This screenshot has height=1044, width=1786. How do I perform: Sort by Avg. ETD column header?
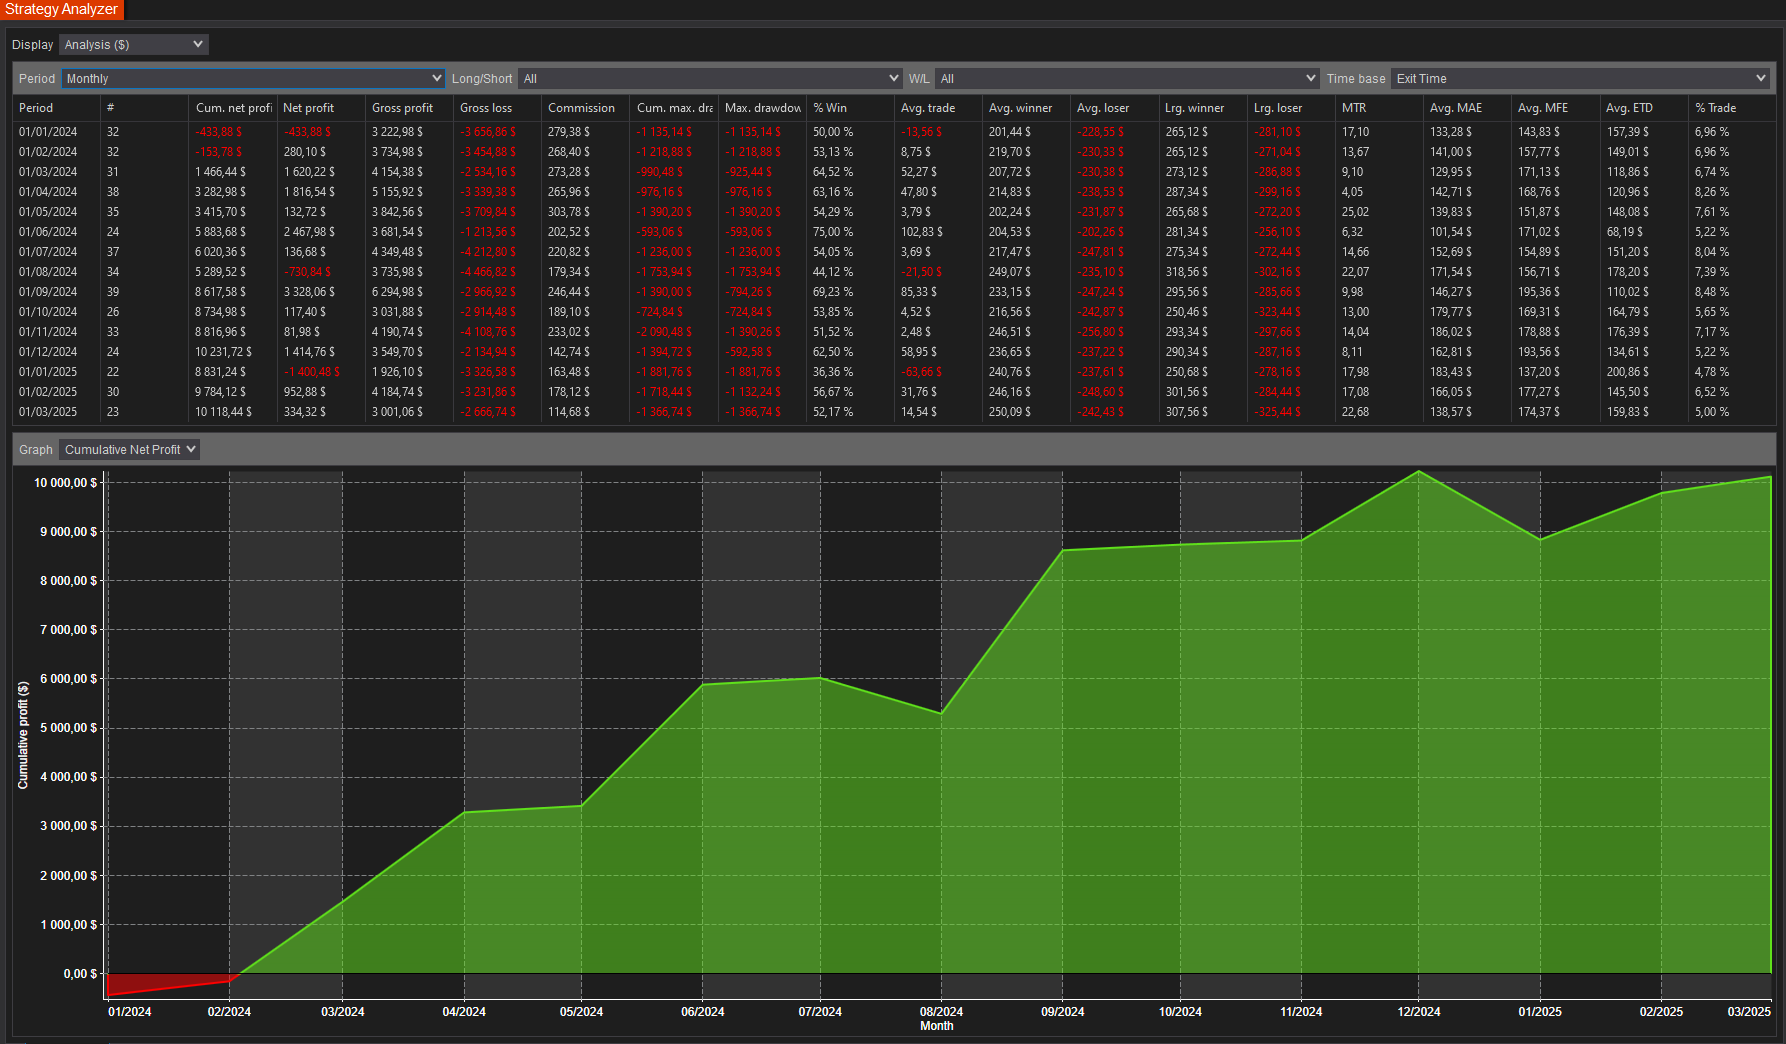1642,108
